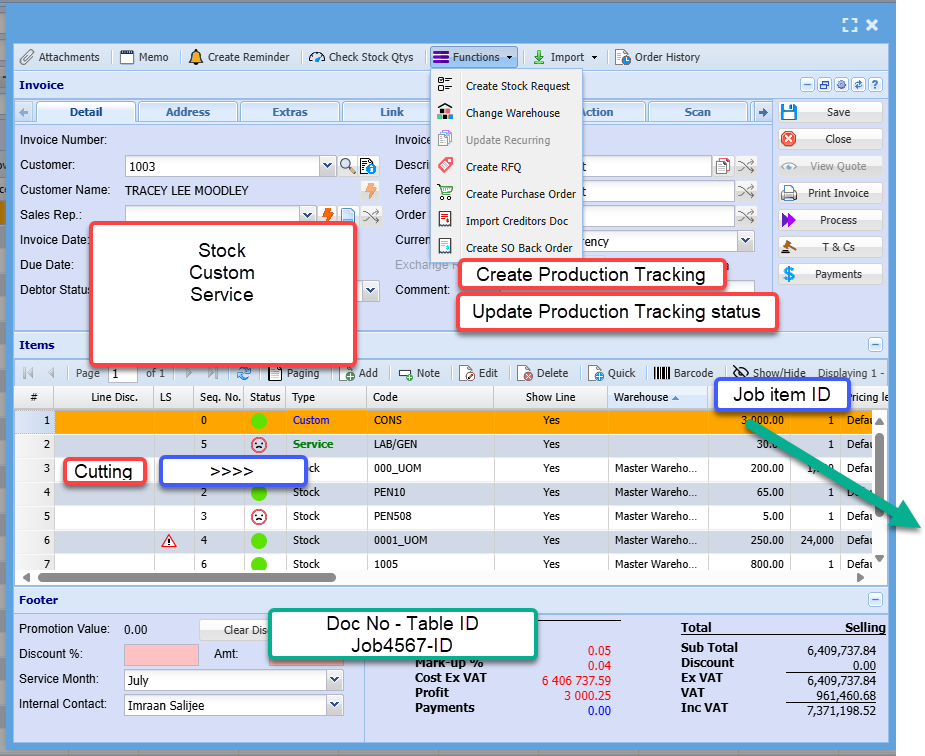
Task: Refresh the items grid
Action: (244, 373)
